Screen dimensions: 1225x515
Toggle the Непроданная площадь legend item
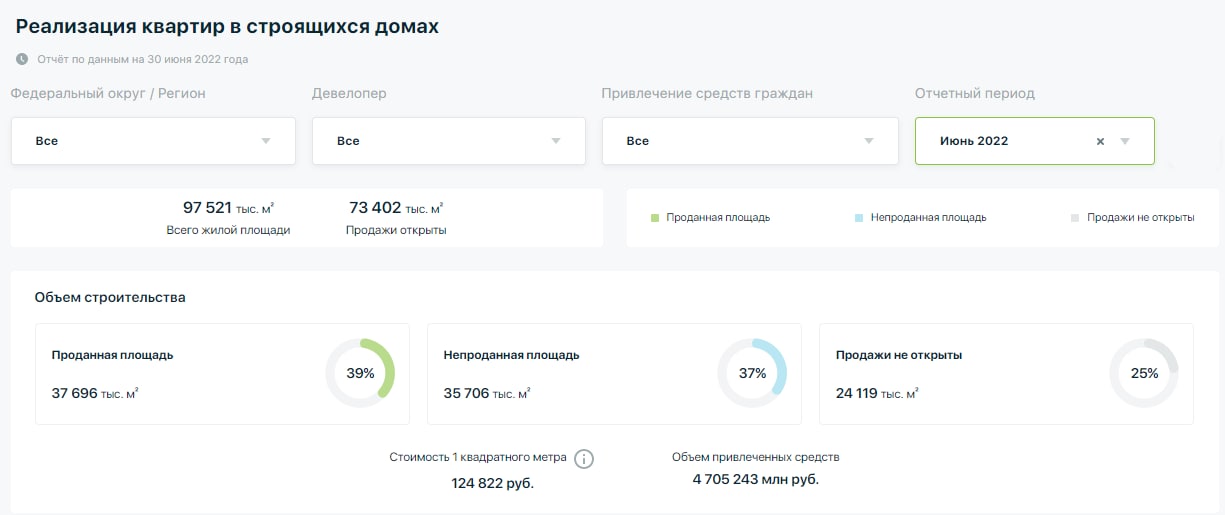click(927, 217)
